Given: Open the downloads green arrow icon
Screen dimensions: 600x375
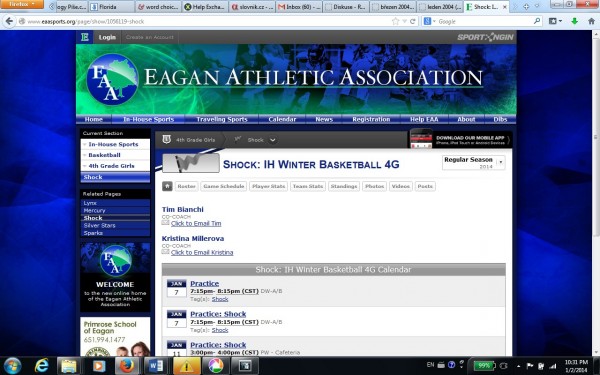Looking at the screenshot, I should click(574, 21).
